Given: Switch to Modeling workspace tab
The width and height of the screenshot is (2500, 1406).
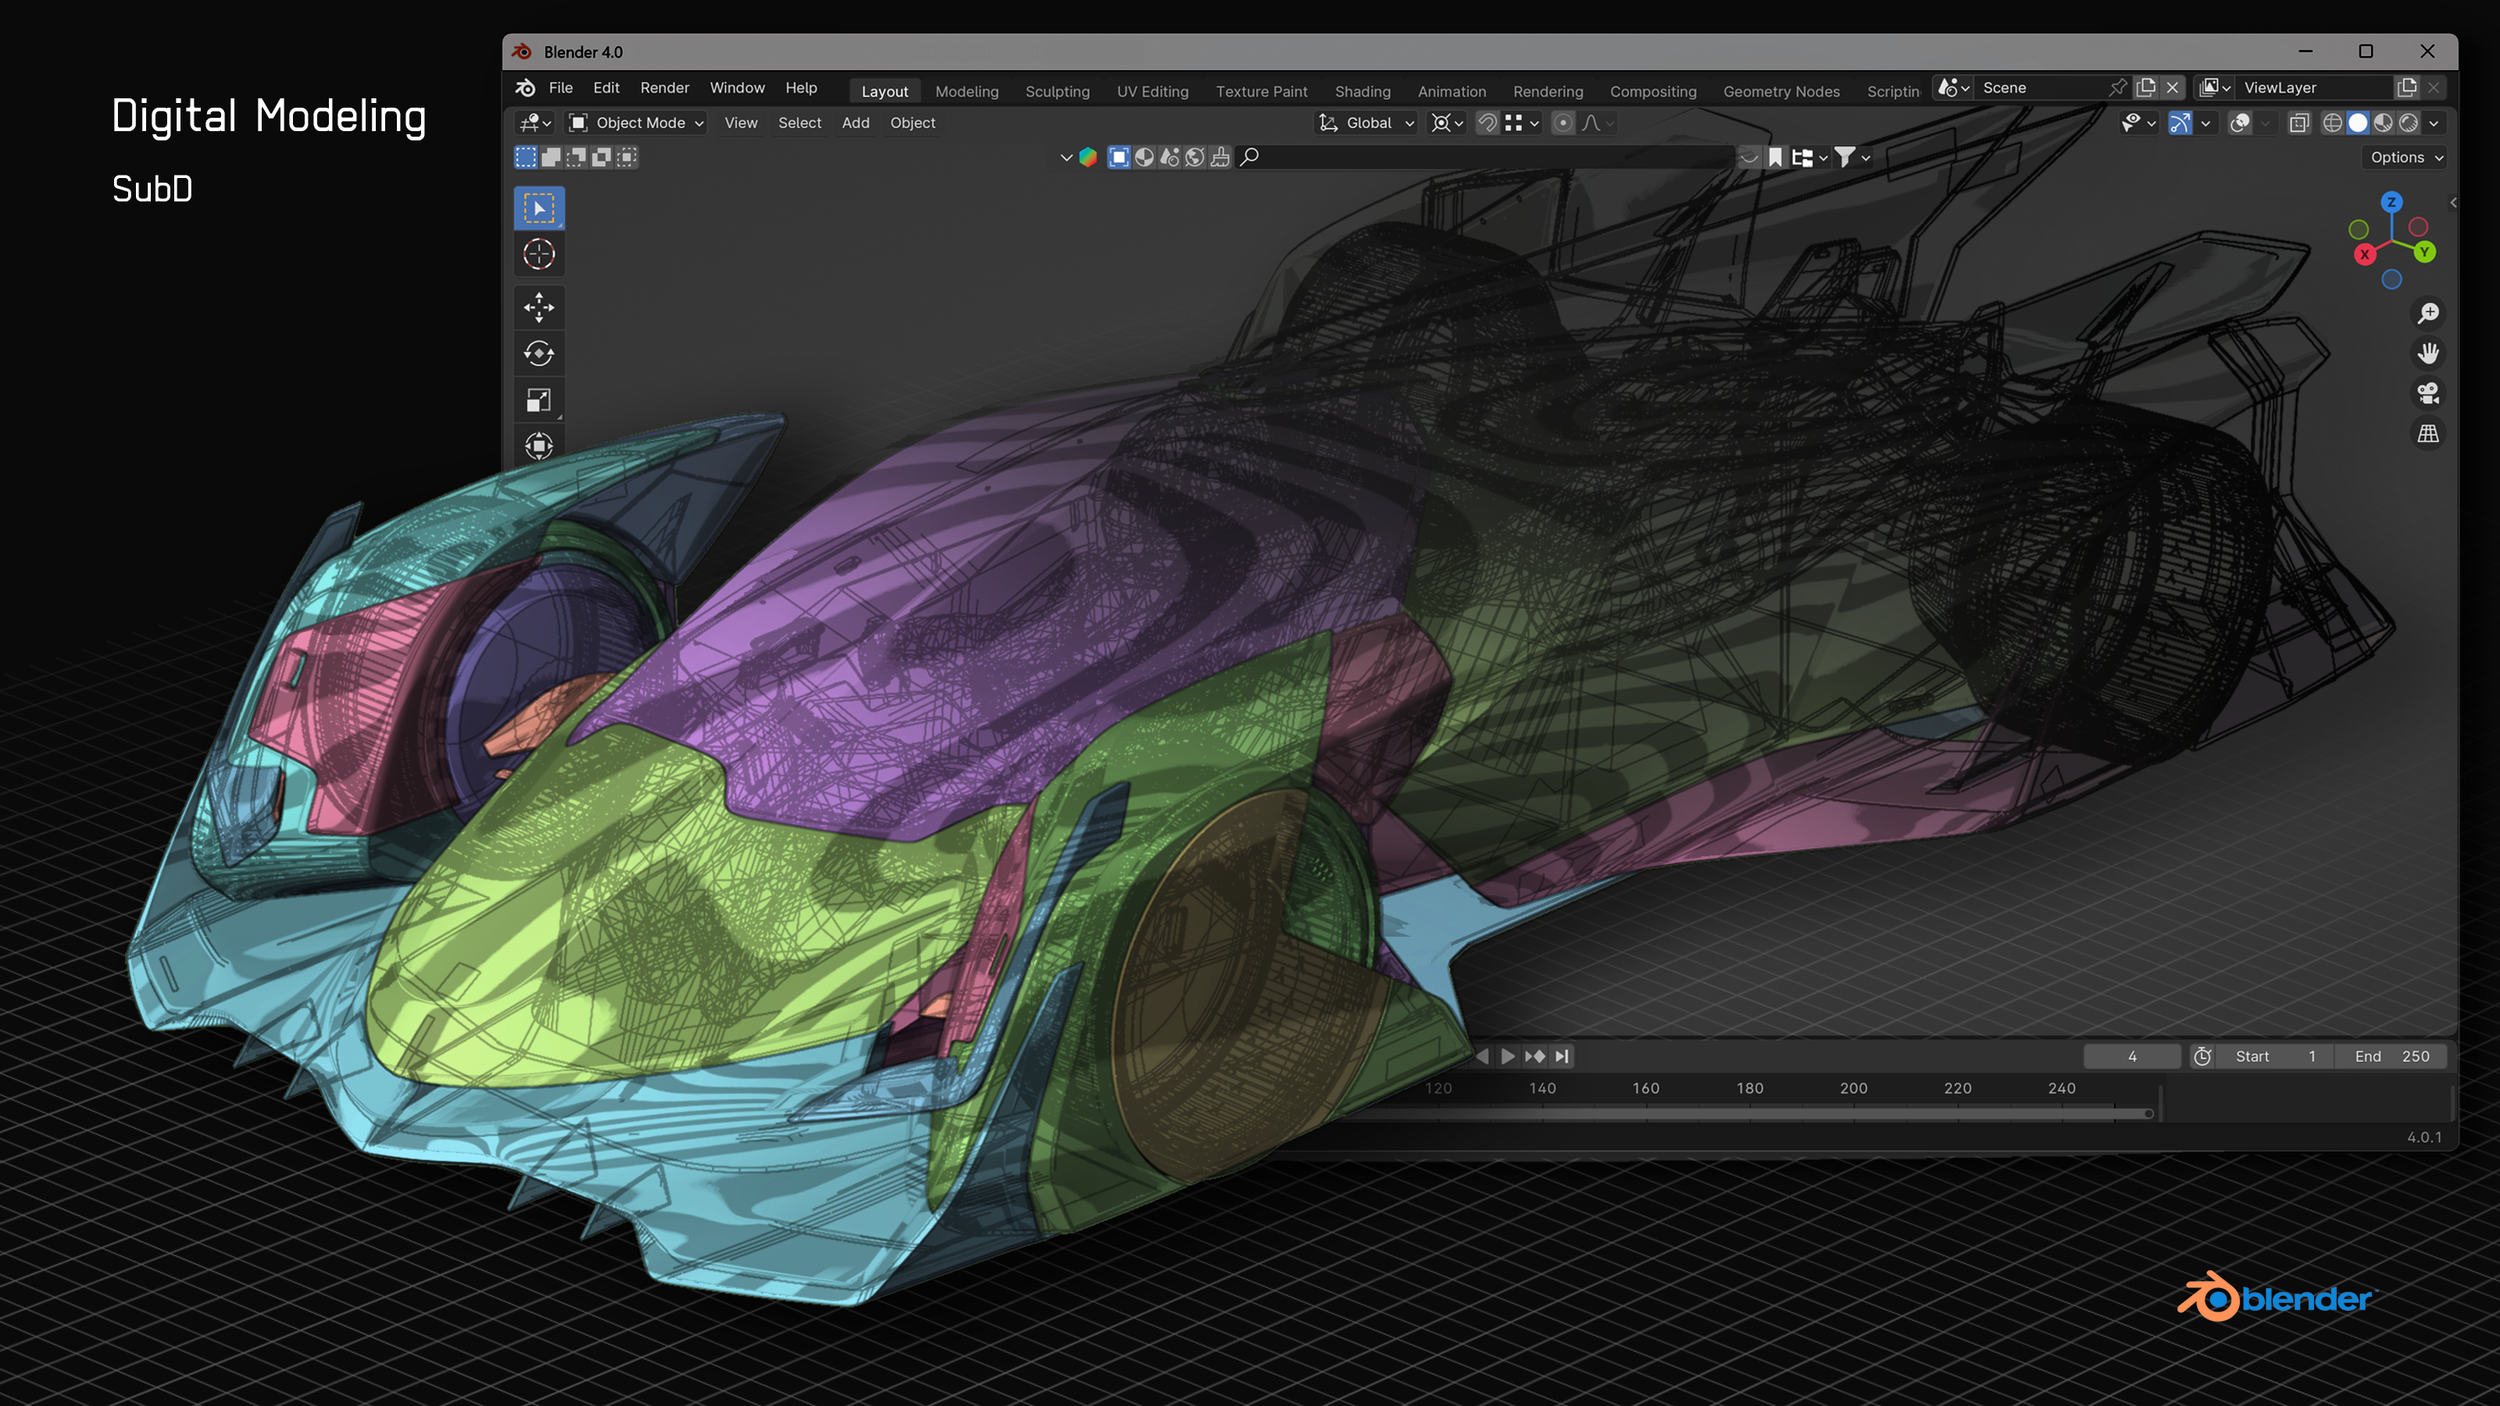Looking at the screenshot, I should (967, 91).
